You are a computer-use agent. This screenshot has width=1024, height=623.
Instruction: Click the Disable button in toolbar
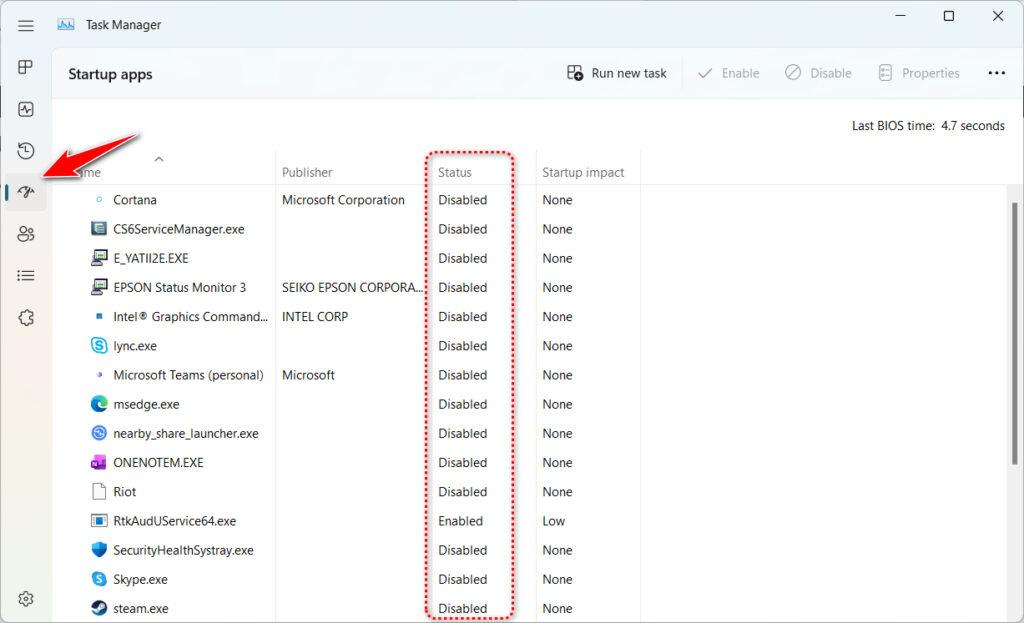click(x=818, y=73)
